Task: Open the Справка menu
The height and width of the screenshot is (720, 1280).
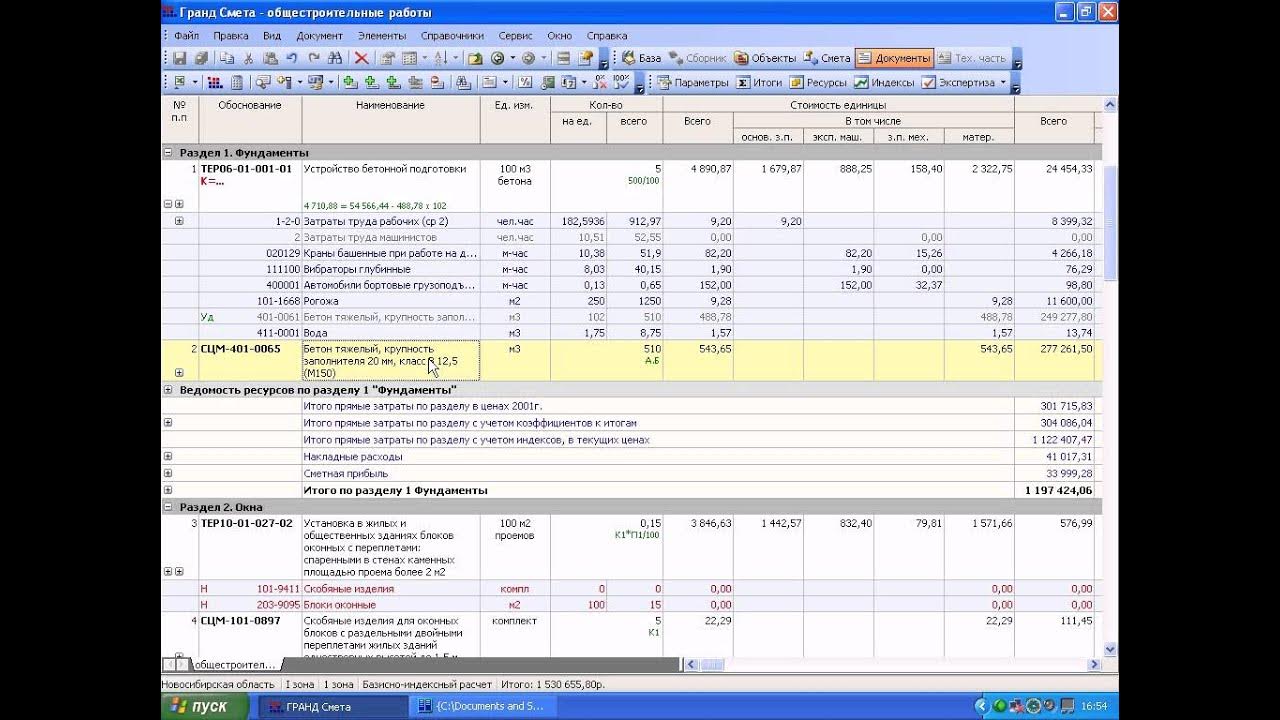Action: pyautogui.click(x=607, y=35)
